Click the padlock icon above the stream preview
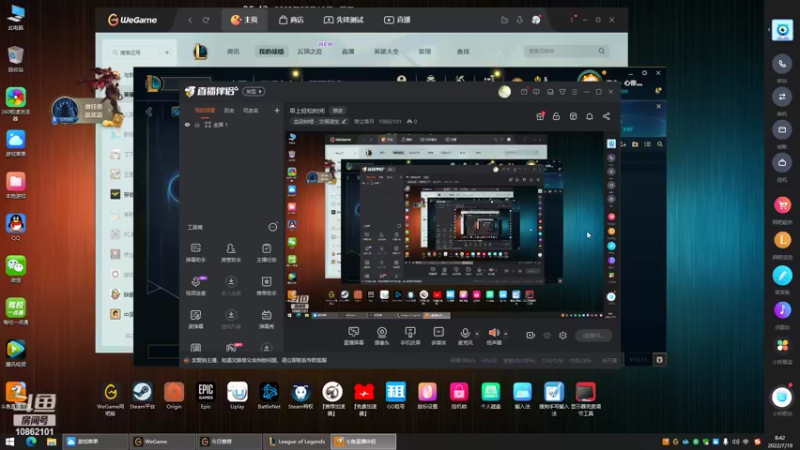 click(556, 116)
